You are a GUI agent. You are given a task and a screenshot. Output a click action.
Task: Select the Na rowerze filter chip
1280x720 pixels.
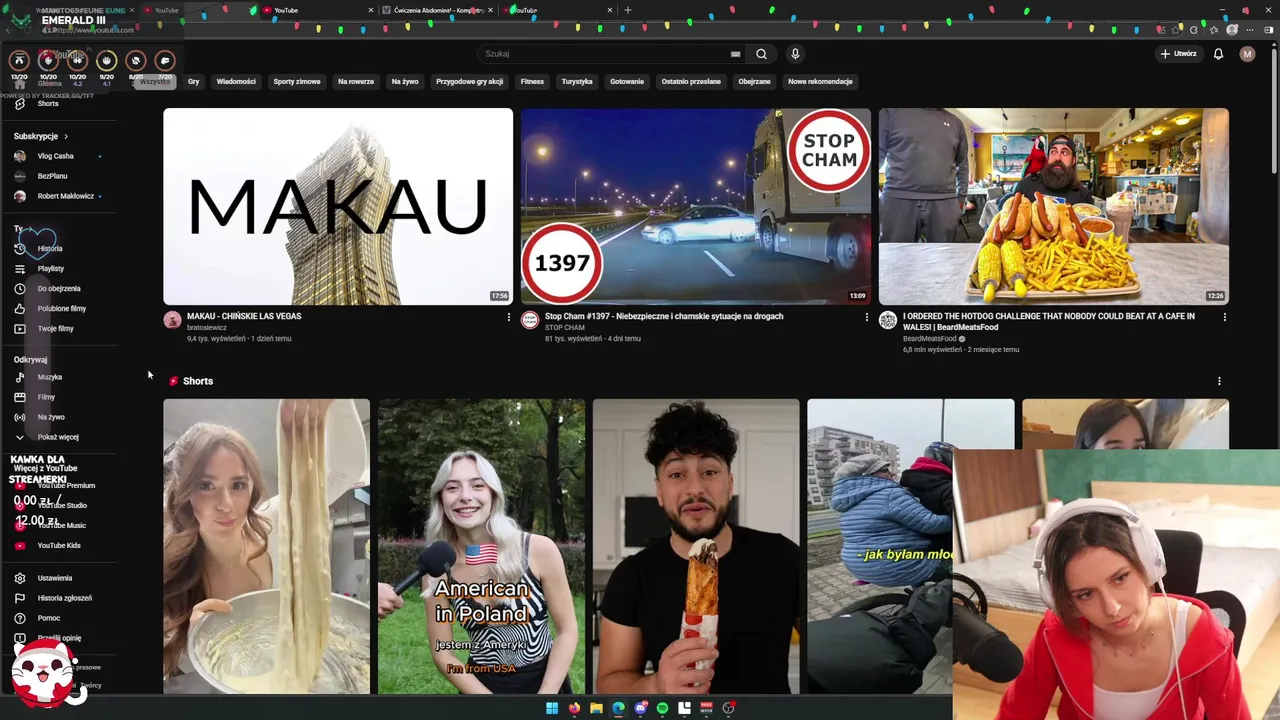tap(356, 82)
